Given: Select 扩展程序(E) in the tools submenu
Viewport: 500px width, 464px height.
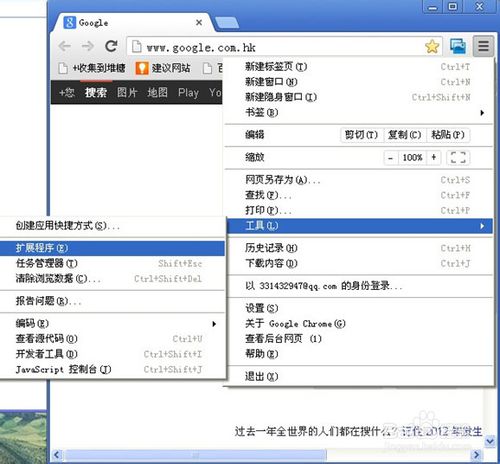Looking at the screenshot, I should [x=112, y=248].
